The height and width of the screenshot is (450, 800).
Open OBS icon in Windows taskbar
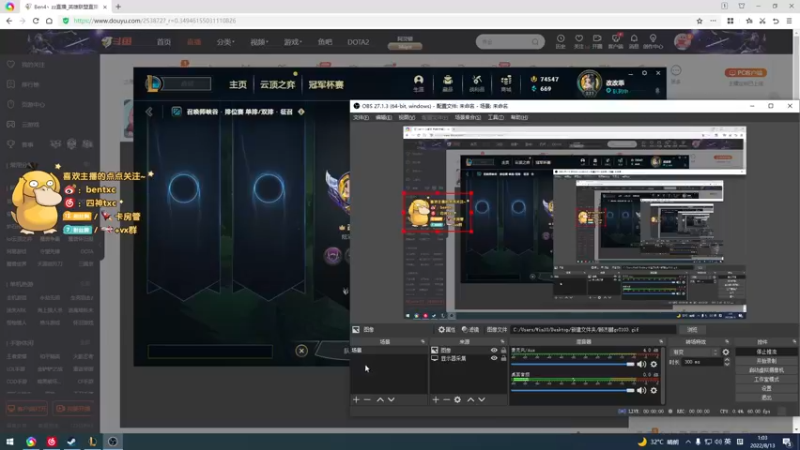[x=112, y=441]
